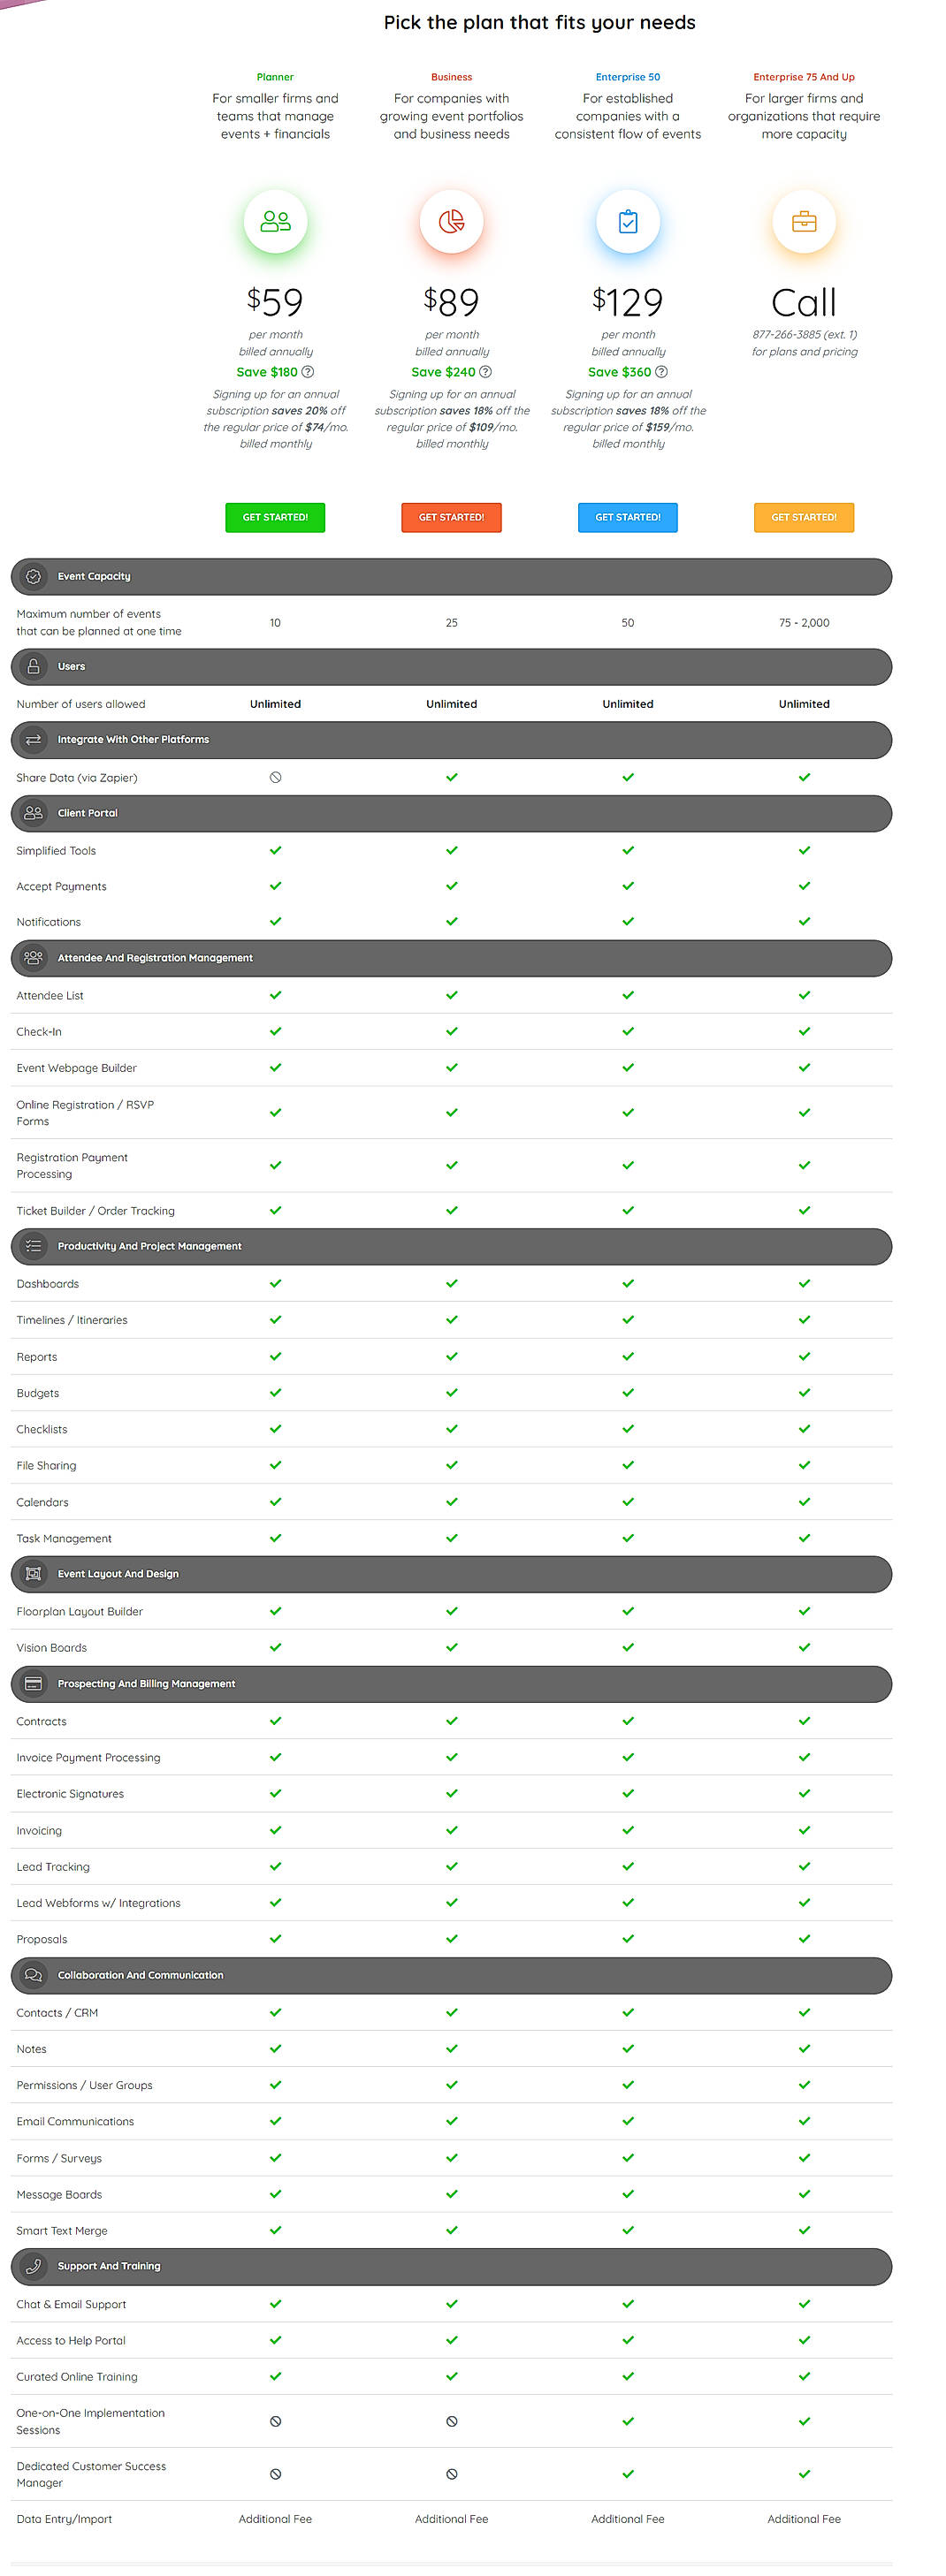946x2576 pixels.
Task: Click the orange GET STARTED button
Action: [x=803, y=517]
